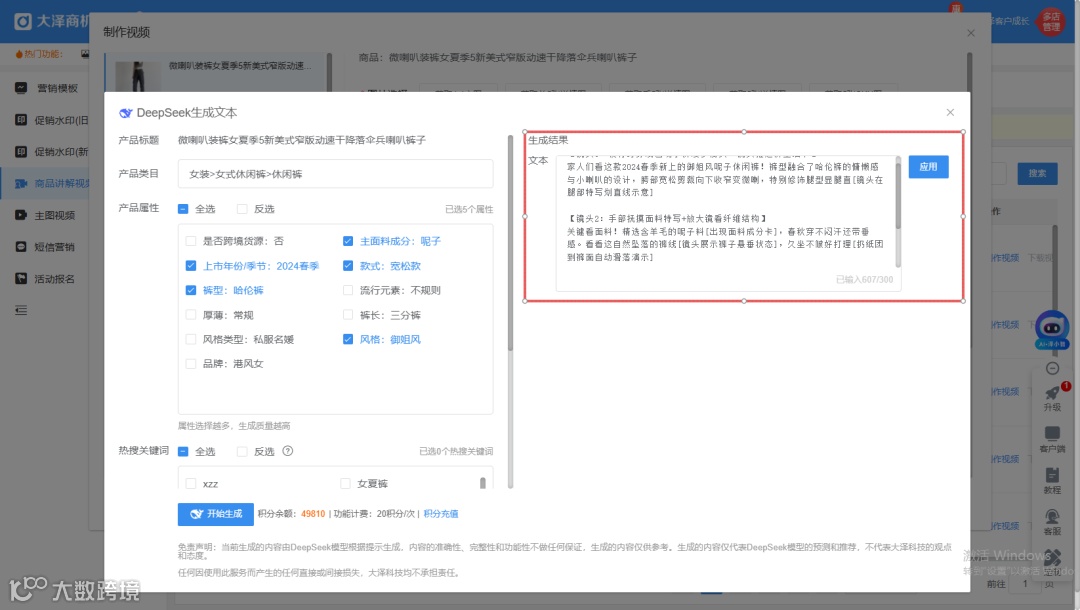Click the 客户端 icon in right toolbar
The width and height of the screenshot is (1080, 610).
(x=1052, y=433)
